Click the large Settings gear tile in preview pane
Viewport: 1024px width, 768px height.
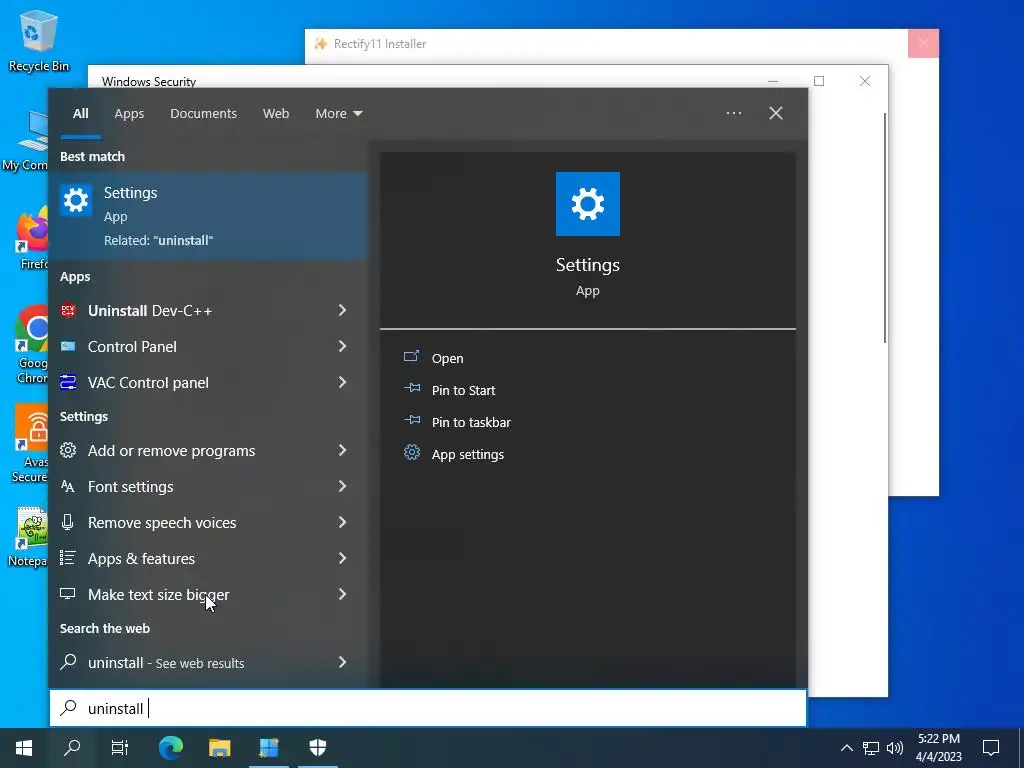coord(588,204)
